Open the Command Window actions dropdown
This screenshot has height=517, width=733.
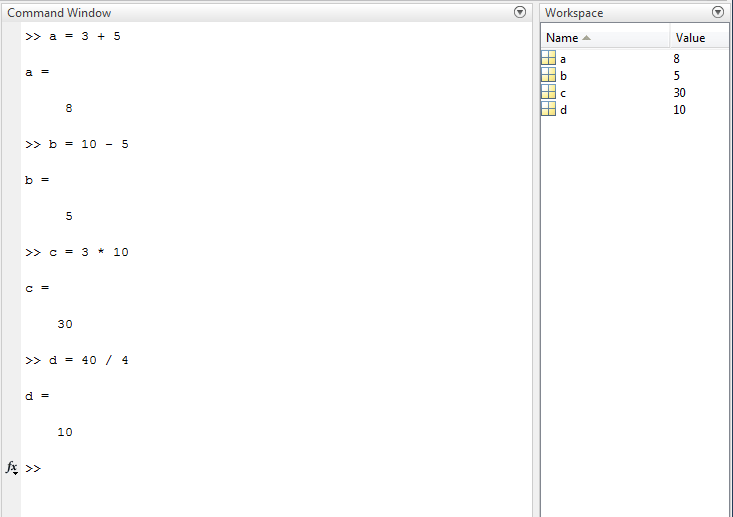[x=519, y=12]
